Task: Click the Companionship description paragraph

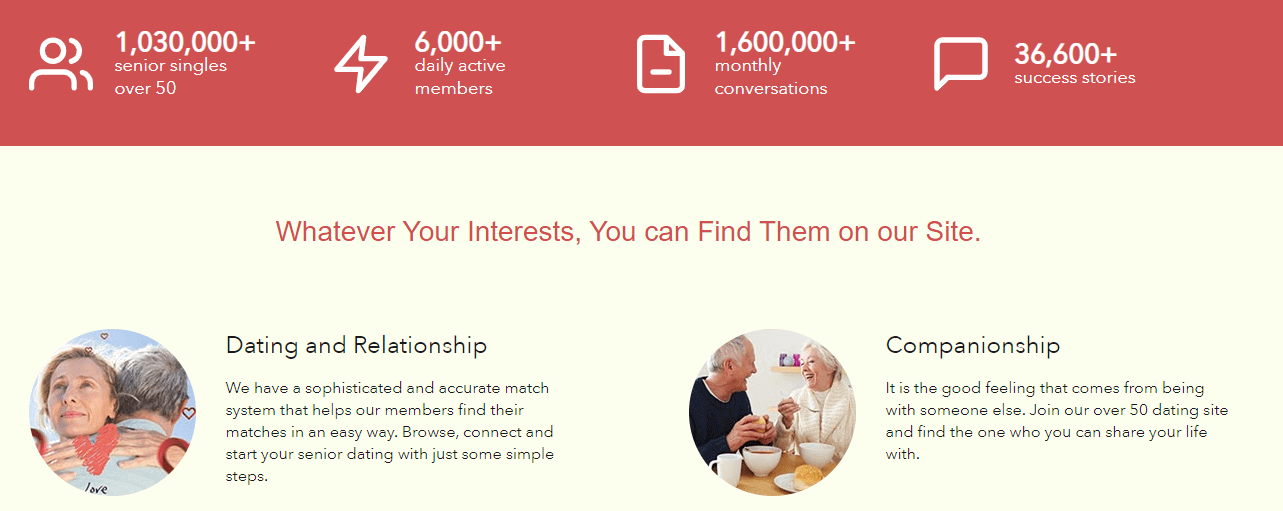Action: [1057, 420]
